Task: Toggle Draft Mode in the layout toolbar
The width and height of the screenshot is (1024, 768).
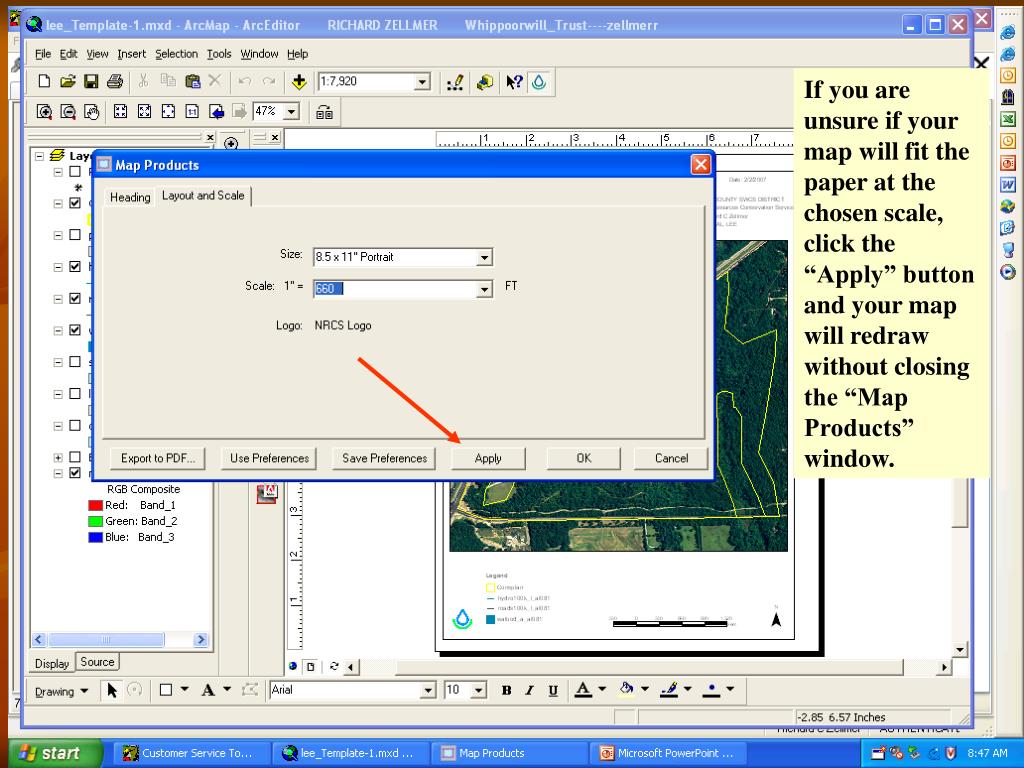Action: click(x=325, y=112)
